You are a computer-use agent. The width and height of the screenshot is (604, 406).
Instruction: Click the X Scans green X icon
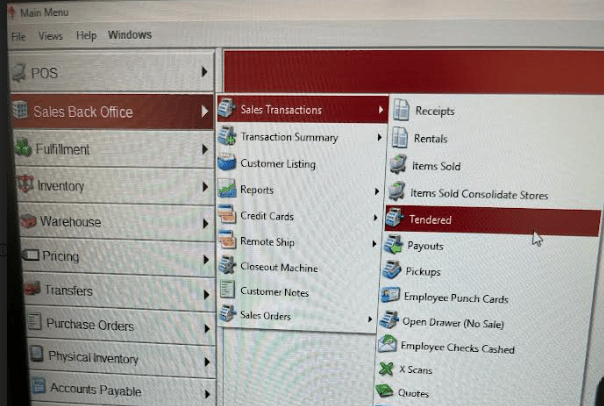386,369
